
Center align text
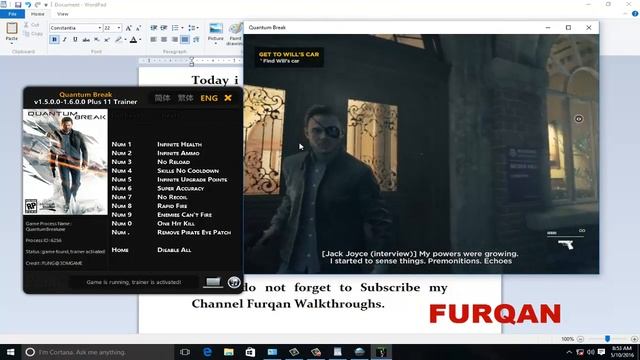click(x=164, y=40)
